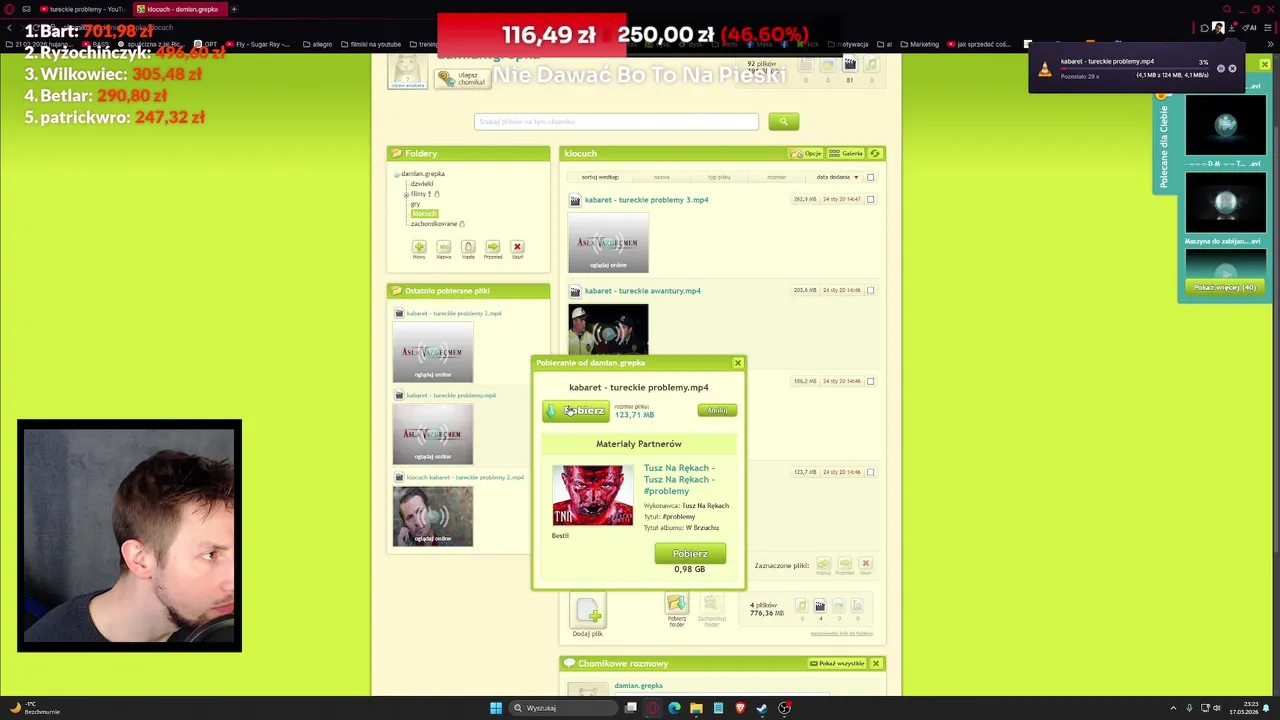This screenshot has width=1280, height=720.
Task: Open kabaret - tureckie problemy 3.mp4 file link
Action: coord(646,200)
